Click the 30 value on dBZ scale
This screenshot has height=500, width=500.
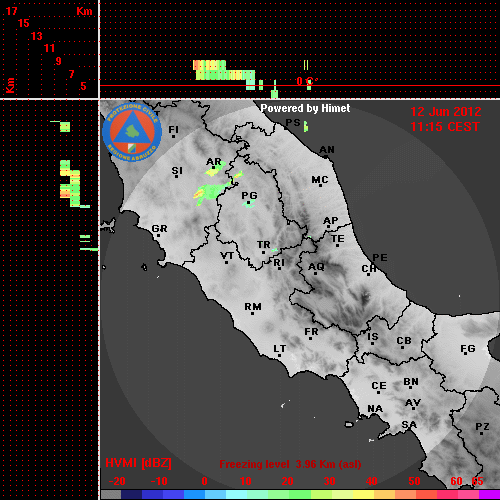(x=329, y=481)
